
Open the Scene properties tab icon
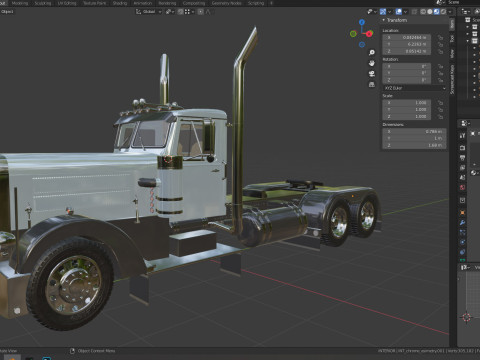[x=462, y=177]
